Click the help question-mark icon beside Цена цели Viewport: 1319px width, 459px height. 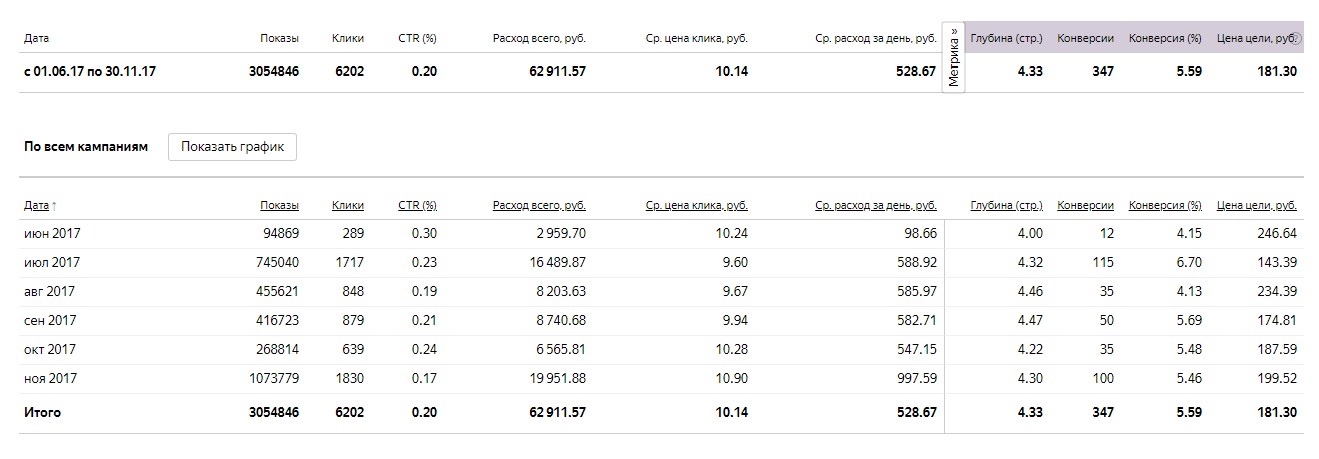click(x=1297, y=39)
